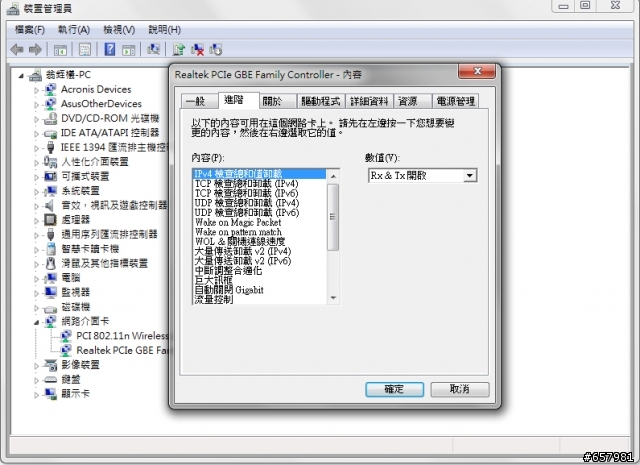Open the 執行(A) menu
Screen dimensions: 640x465
[x=73, y=30]
